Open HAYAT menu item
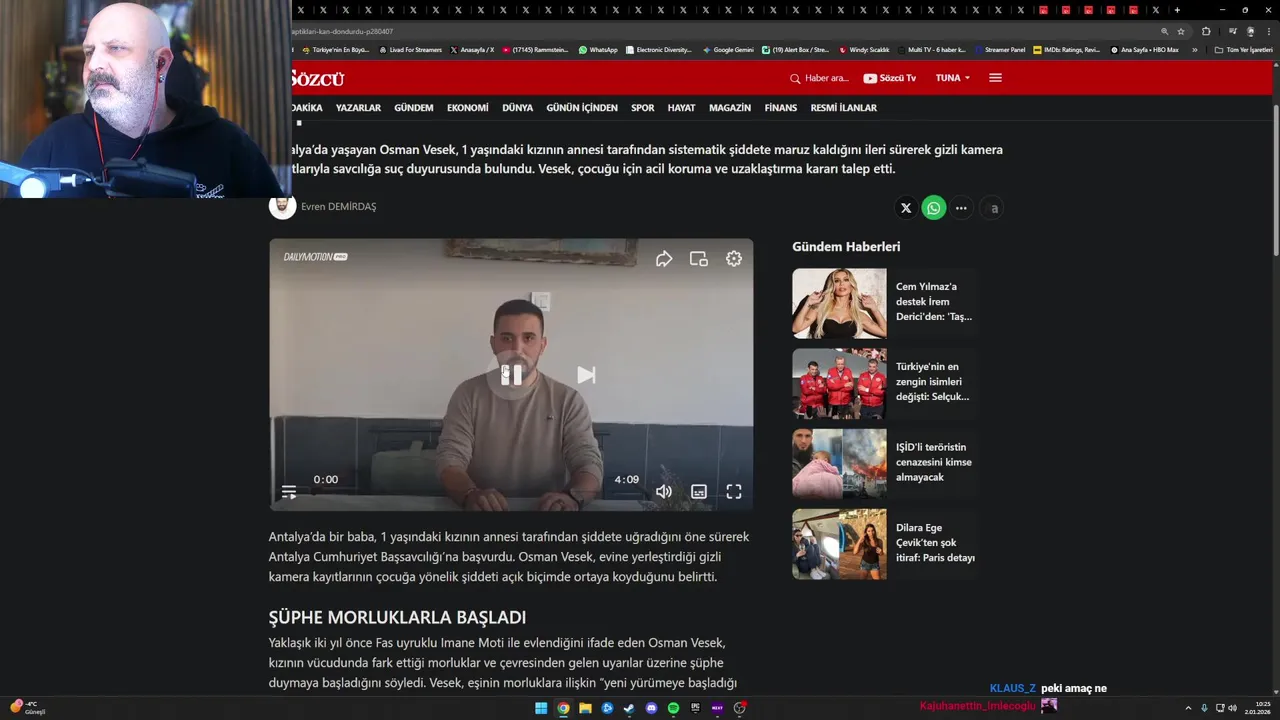Image resolution: width=1280 pixels, height=720 pixels. [x=681, y=108]
